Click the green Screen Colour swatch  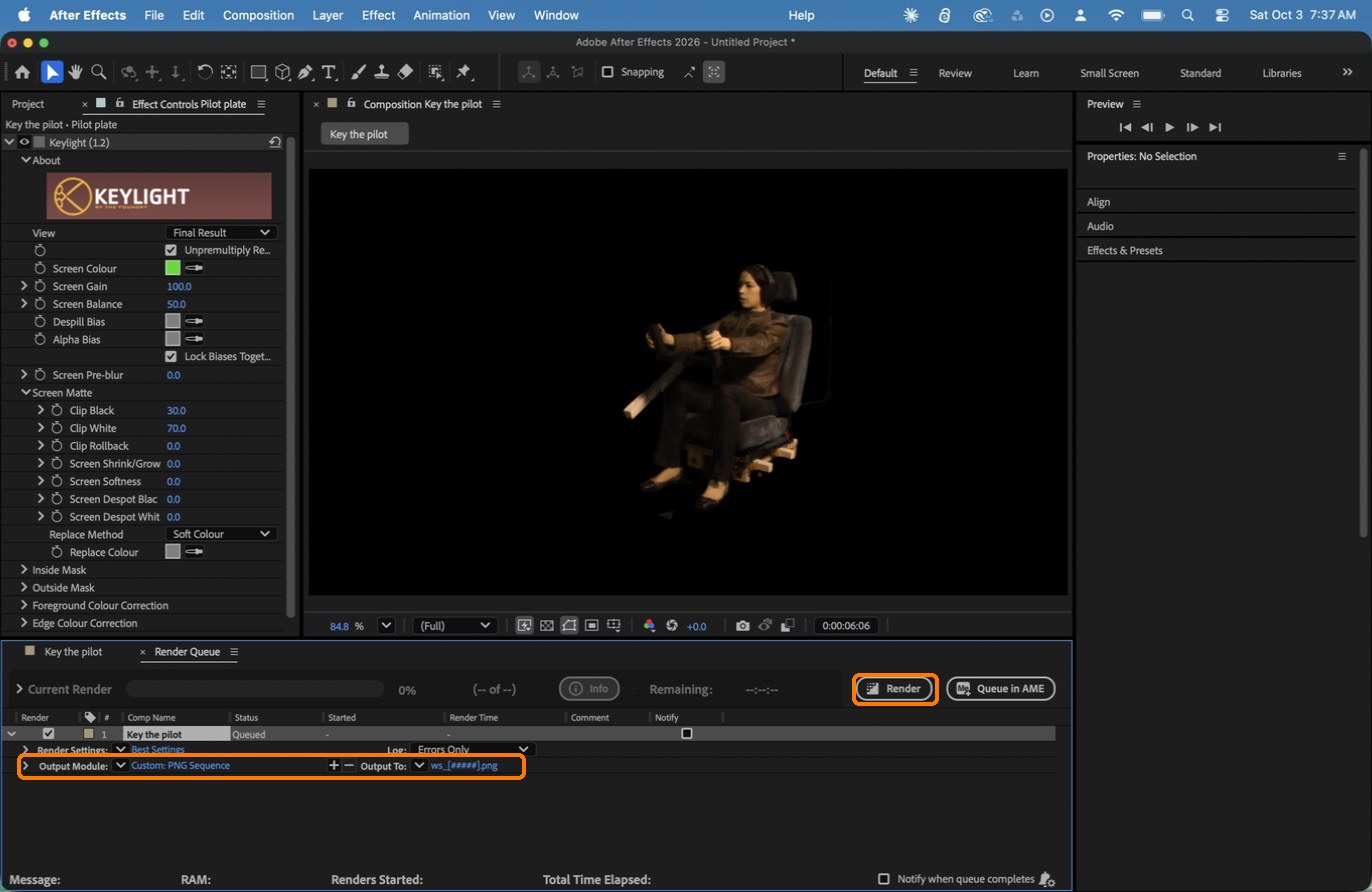[x=172, y=268]
